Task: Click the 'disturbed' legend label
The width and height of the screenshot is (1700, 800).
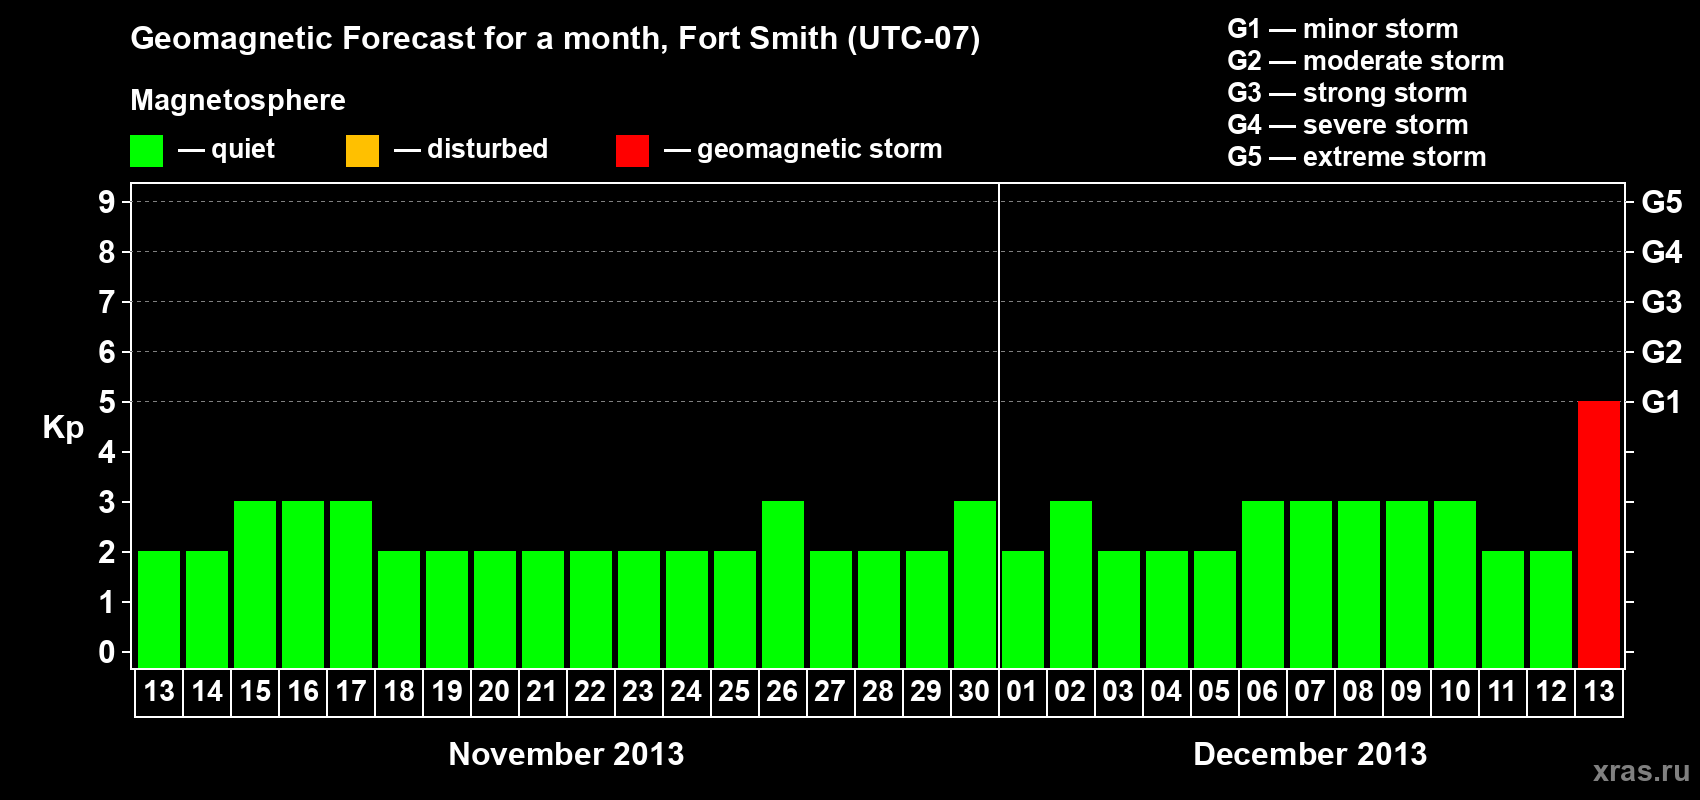Action: pos(488,149)
